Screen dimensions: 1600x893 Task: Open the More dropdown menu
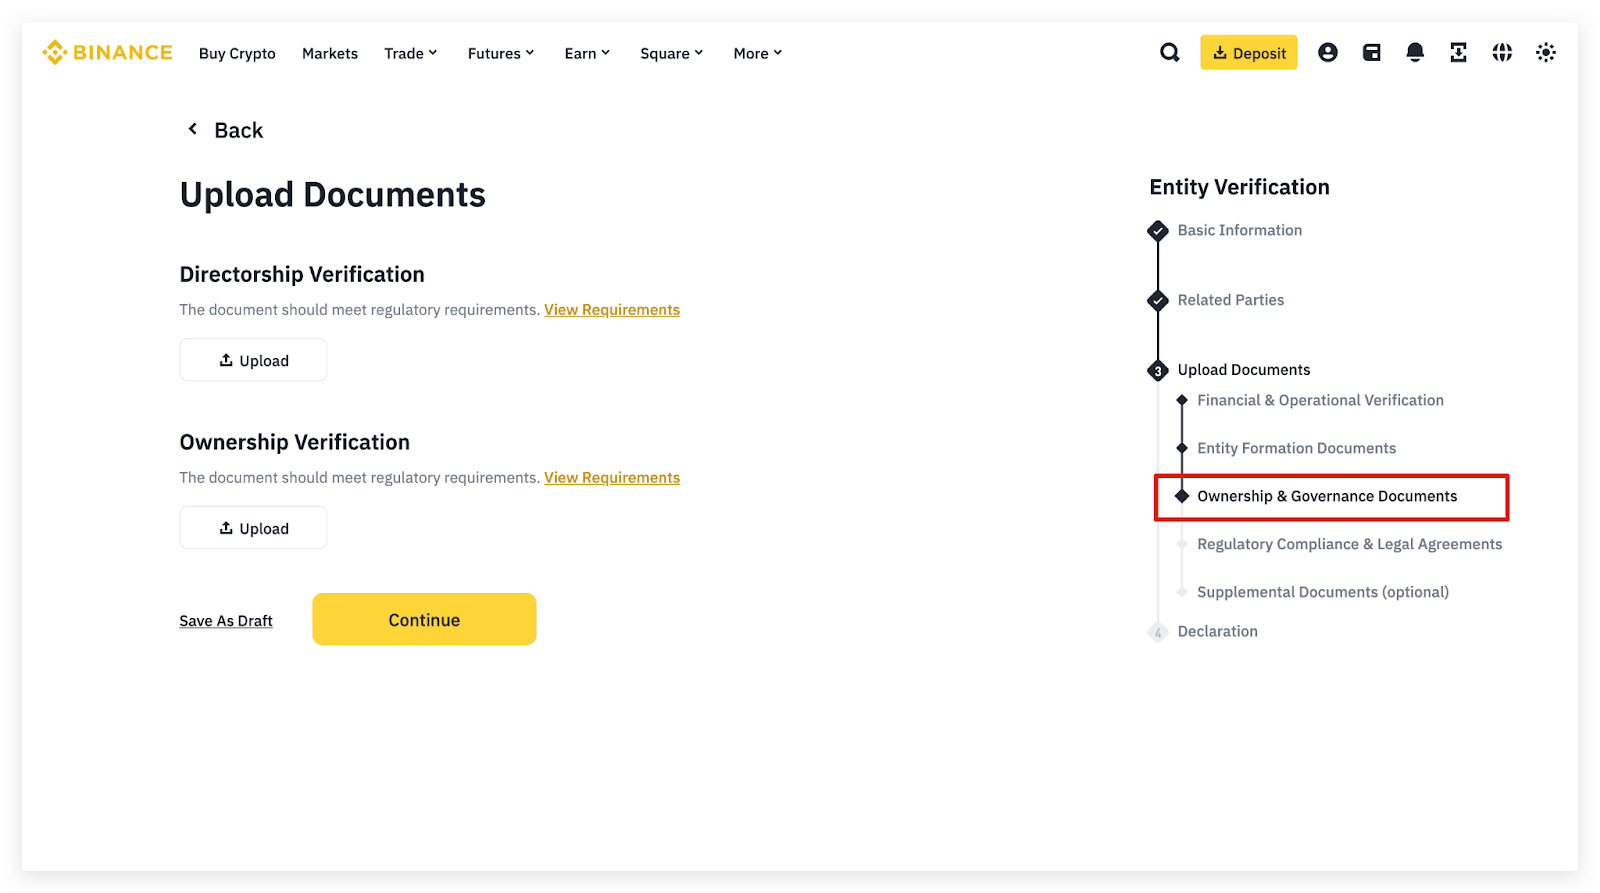click(757, 54)
